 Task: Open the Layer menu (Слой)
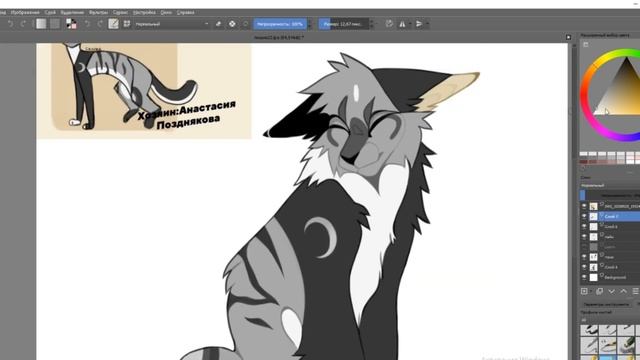click(x=50, y=13)
